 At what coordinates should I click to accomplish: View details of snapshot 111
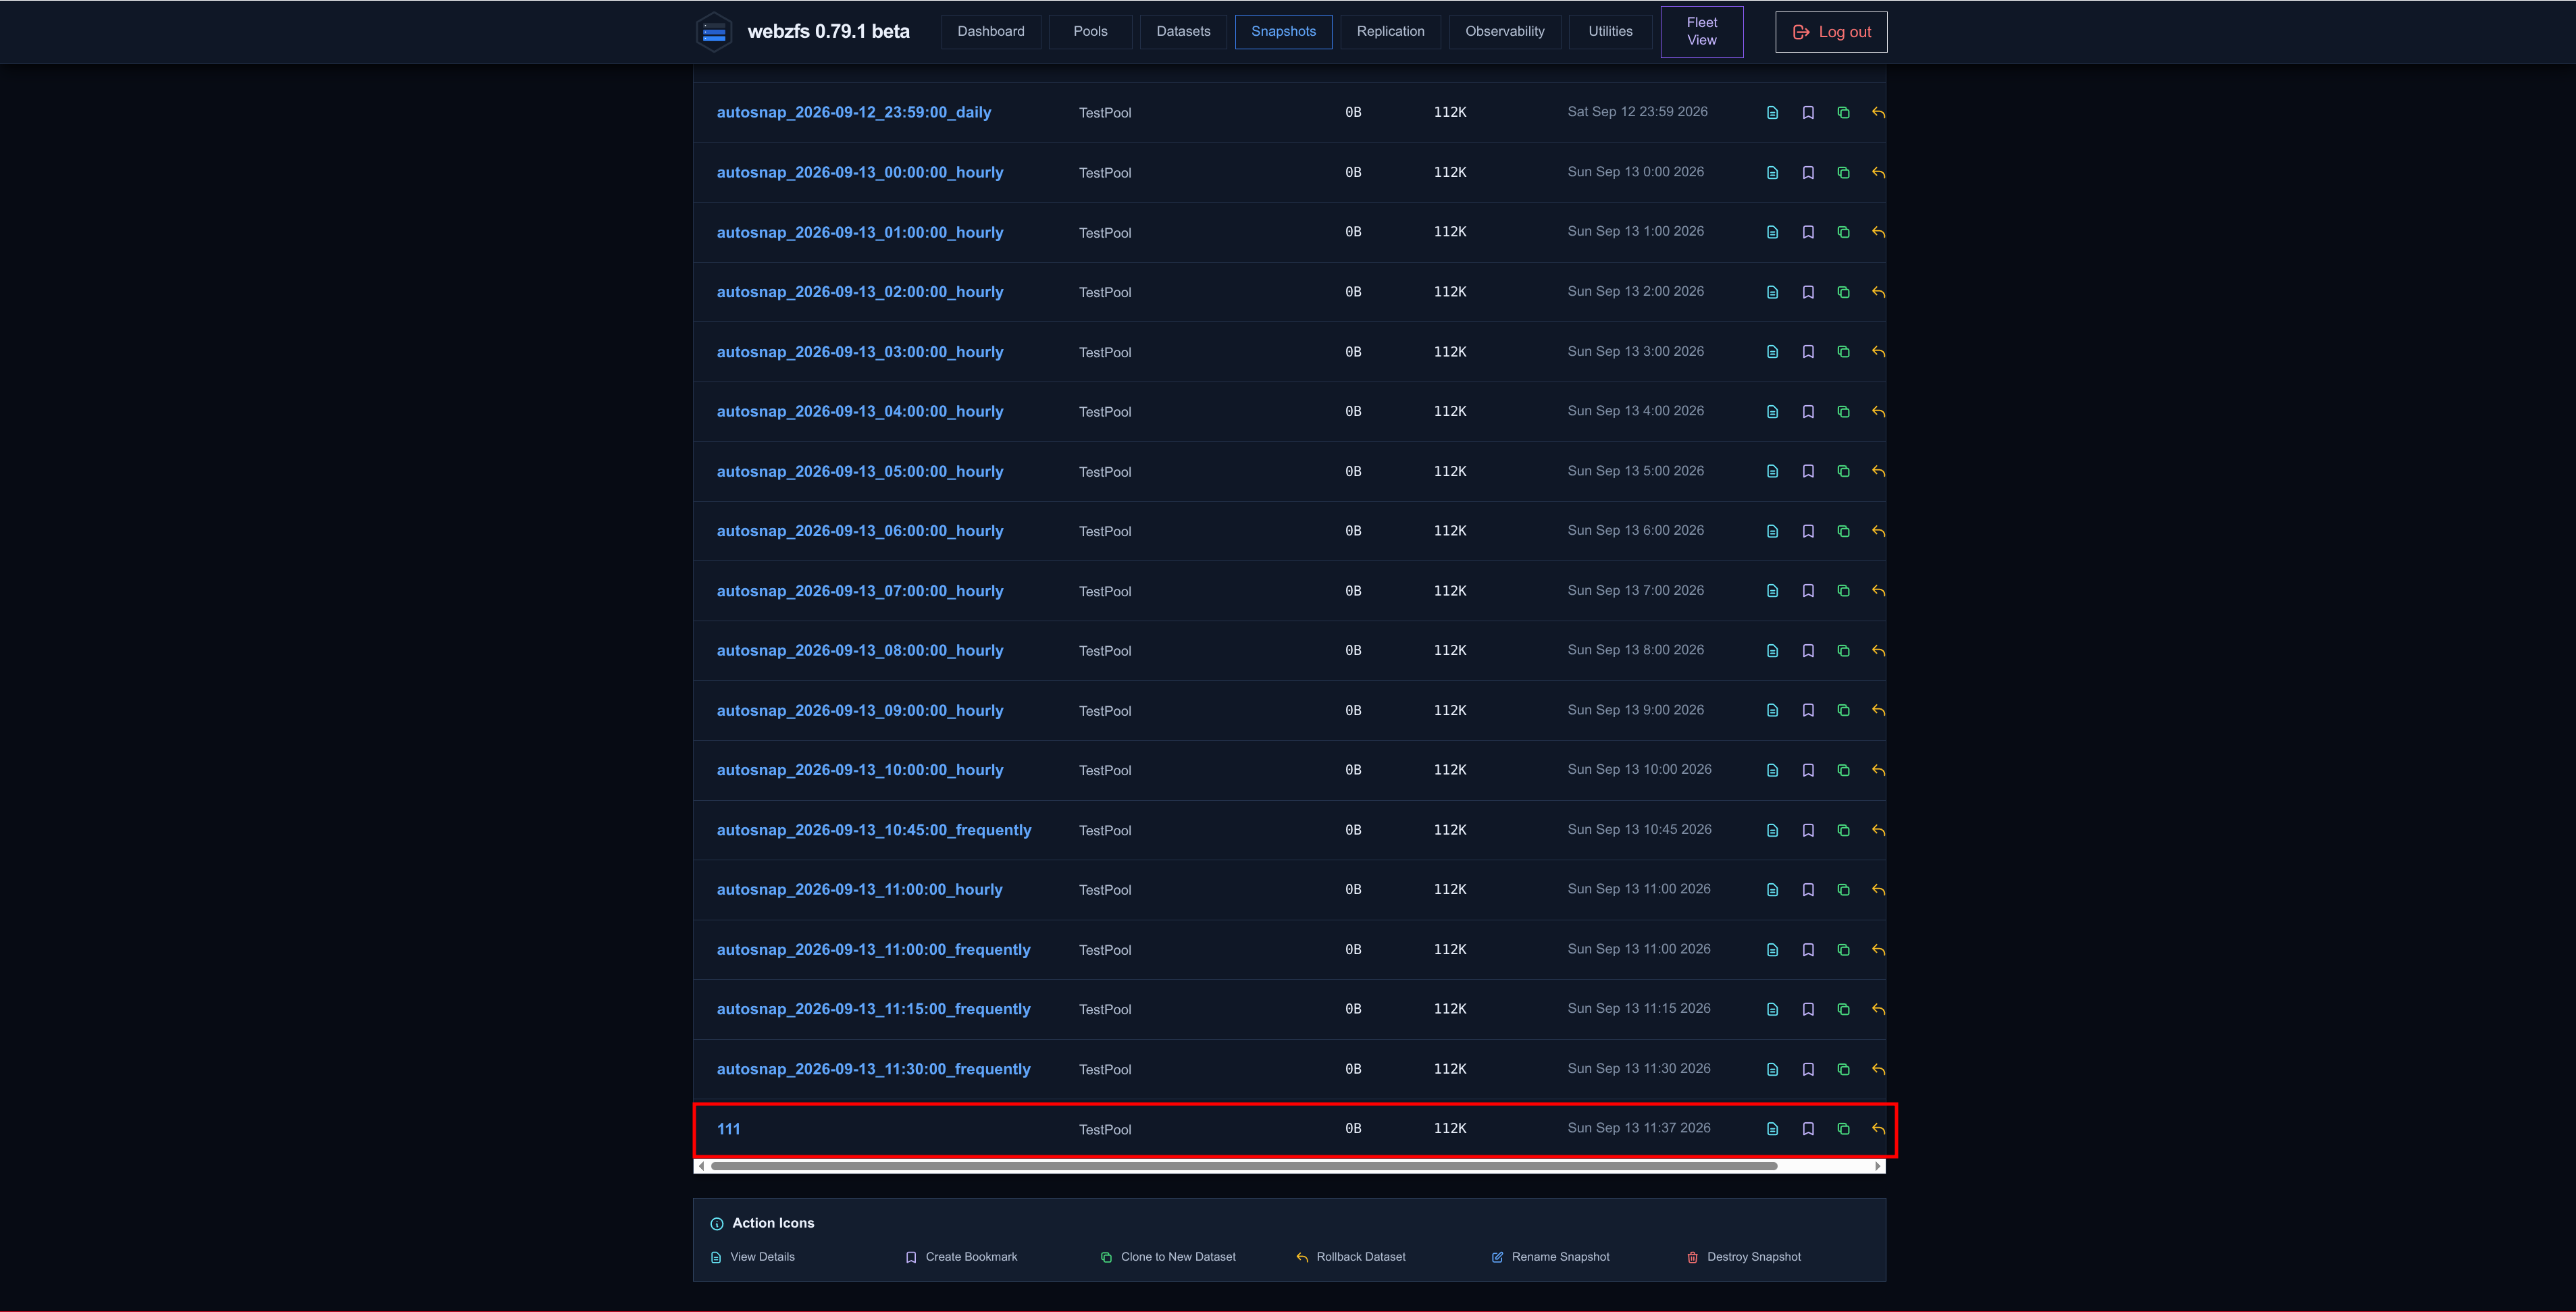[x=1772, y=1129]
